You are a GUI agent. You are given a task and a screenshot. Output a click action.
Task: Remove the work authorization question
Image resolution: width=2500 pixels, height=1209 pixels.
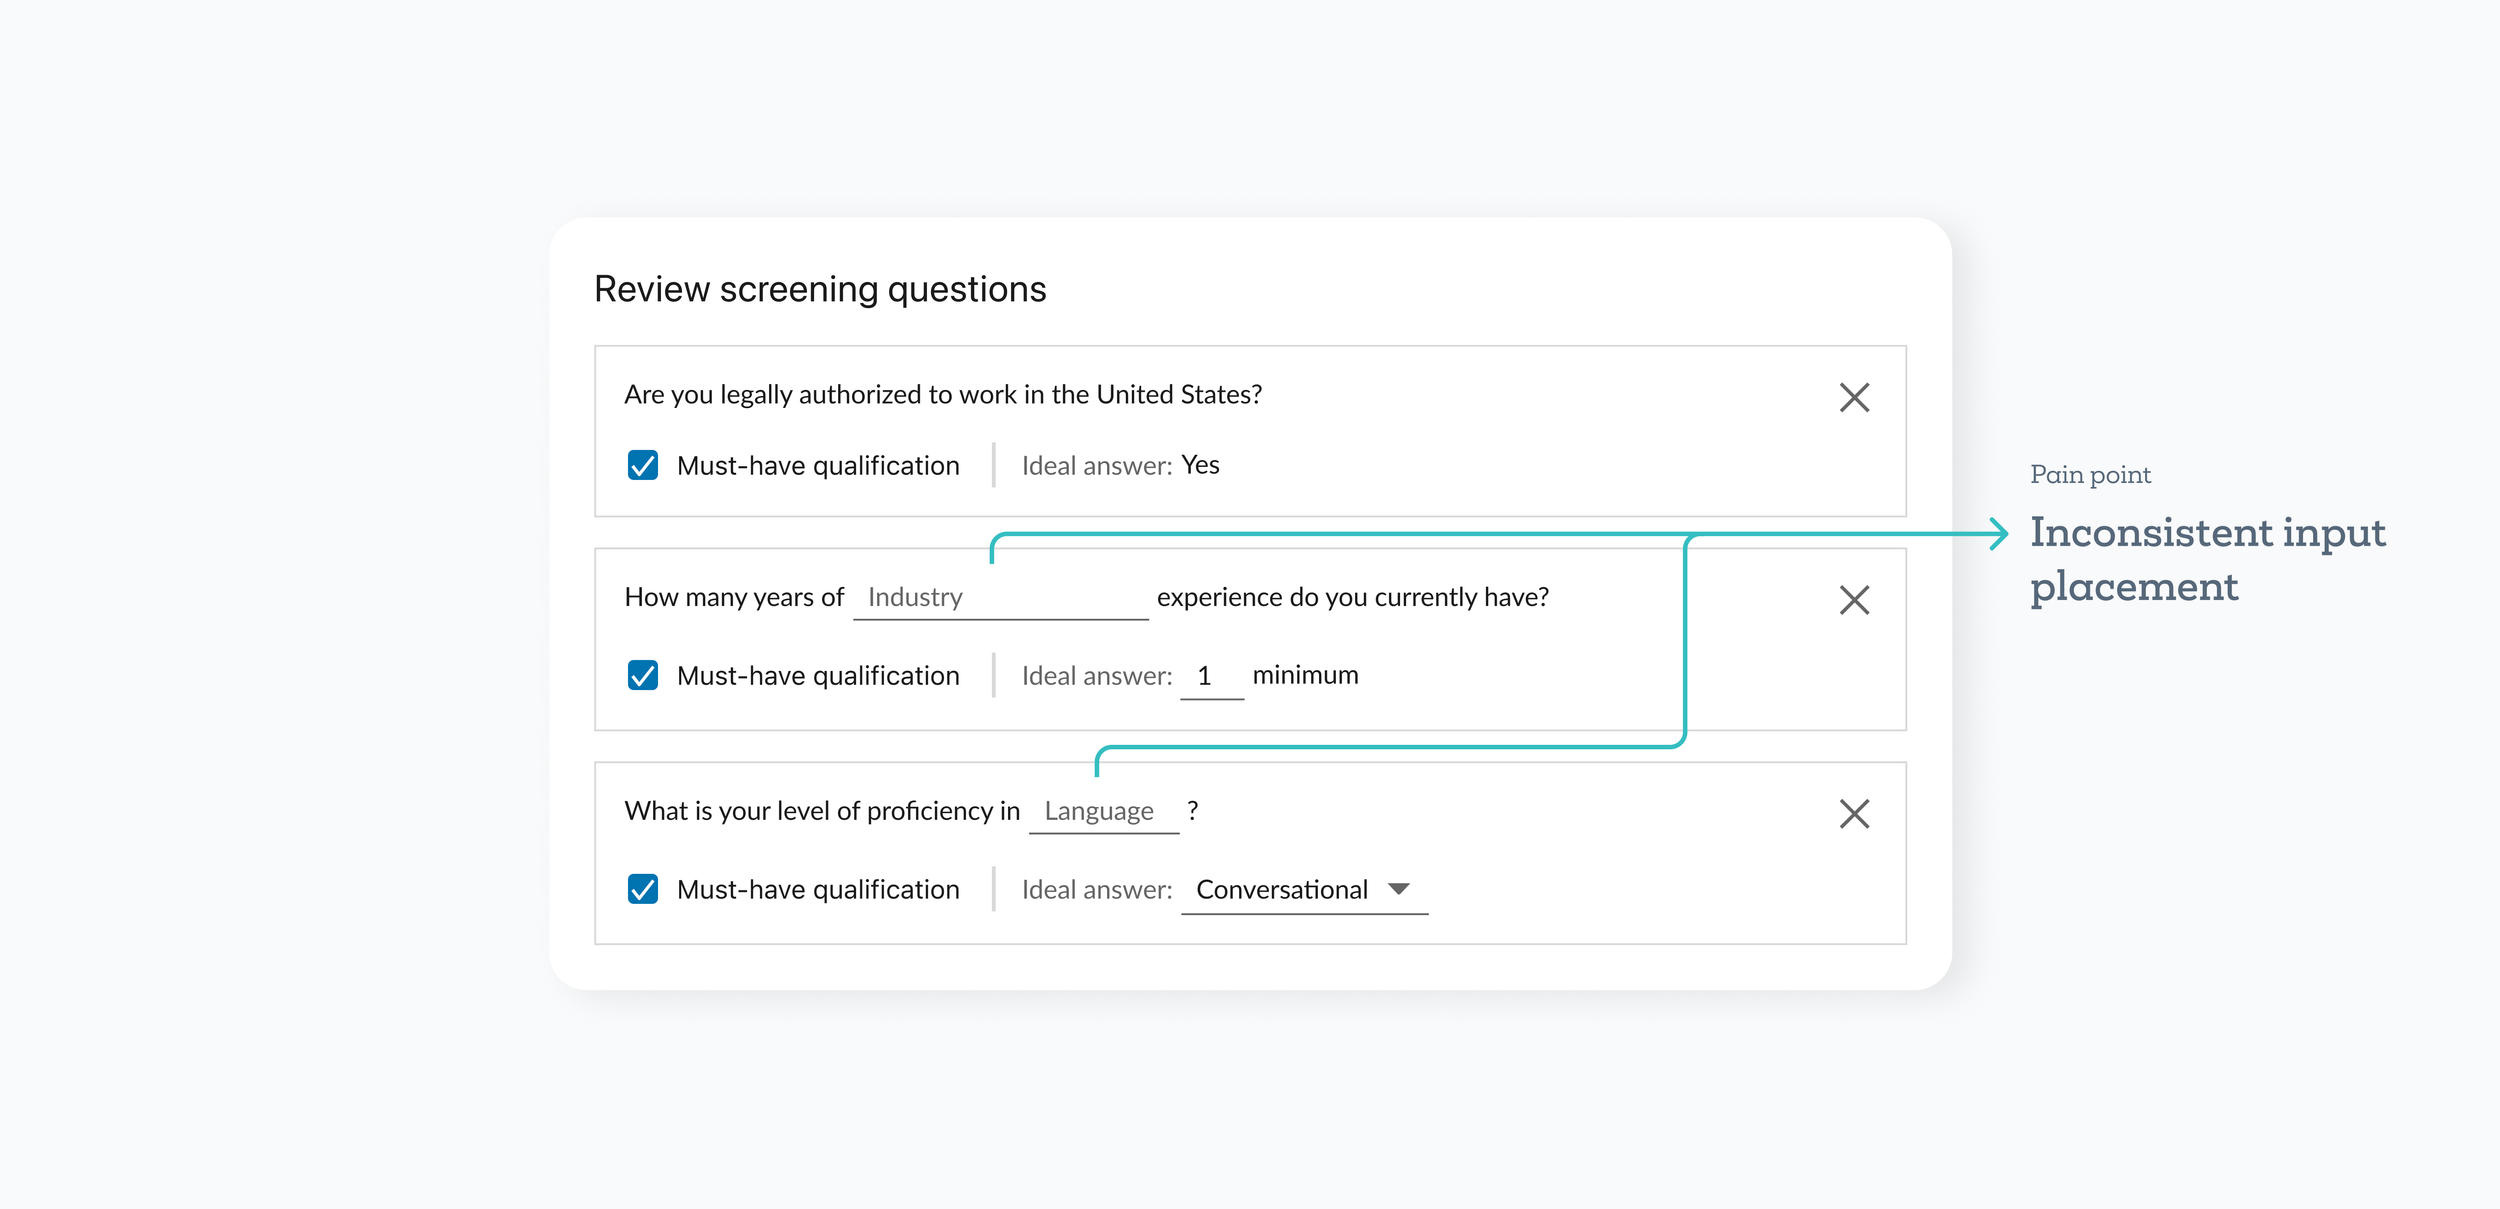point(1853,397)
